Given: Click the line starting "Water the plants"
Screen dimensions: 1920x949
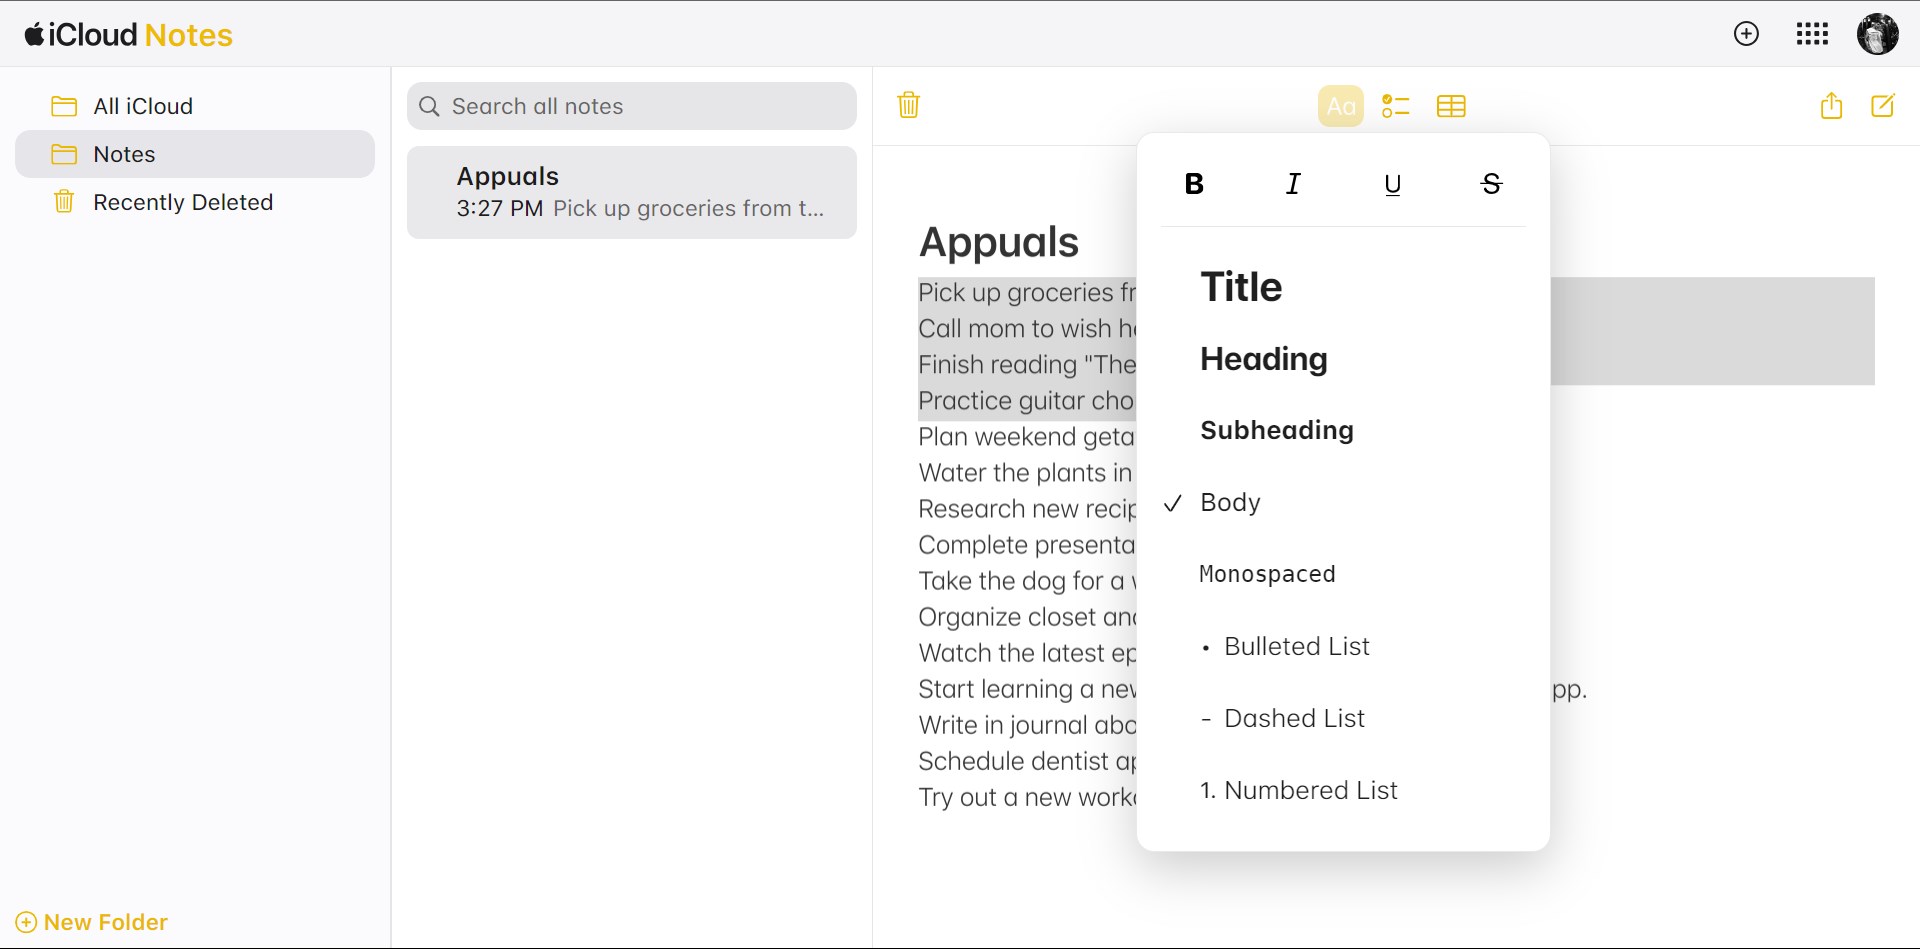Looking at the screenshot, I should click(1027, 473).
